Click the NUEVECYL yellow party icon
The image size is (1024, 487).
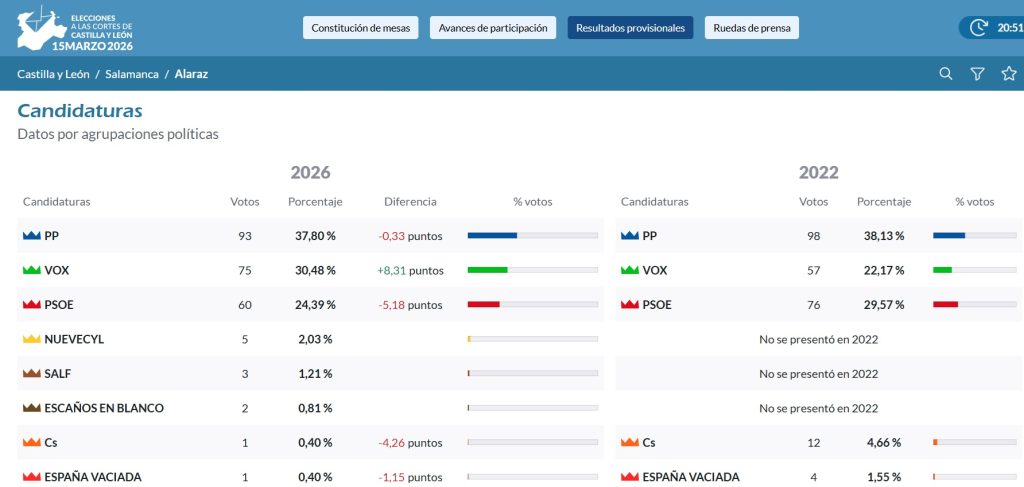pyautogui.click(x=32, y=339)
